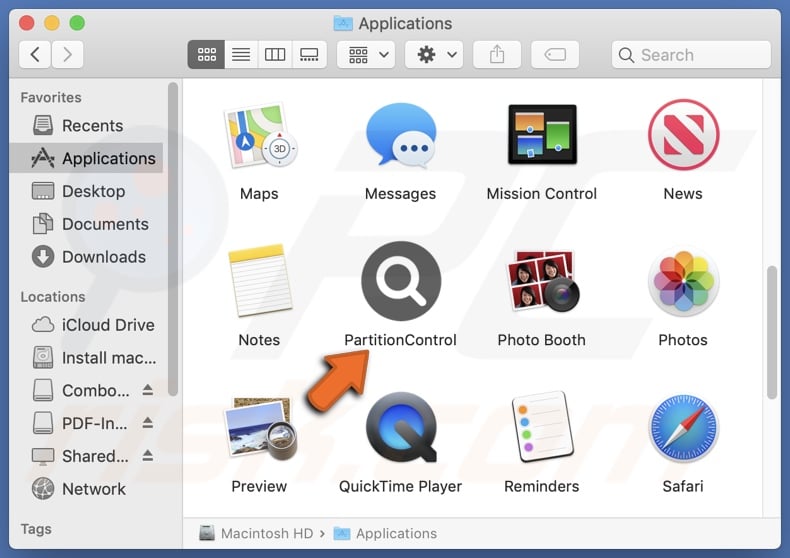Select the Photos app icon
Viewport: 790px width, 558px height.
tap(683, 281)
